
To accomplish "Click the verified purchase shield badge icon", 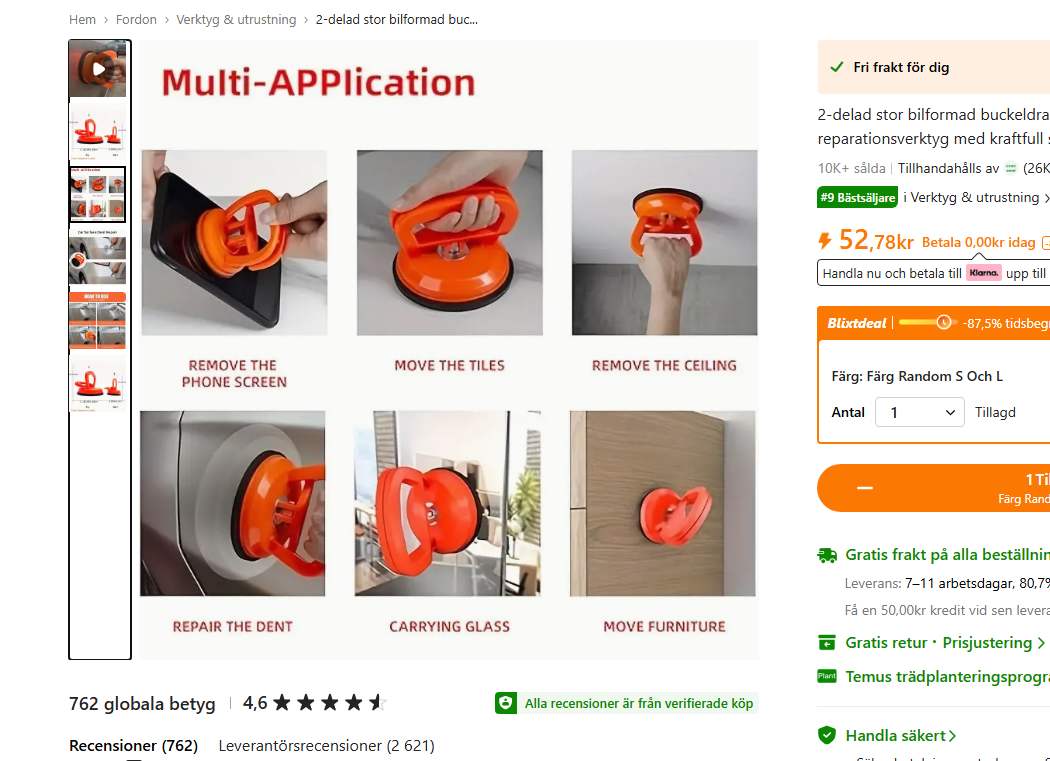I will coord(506,703).
